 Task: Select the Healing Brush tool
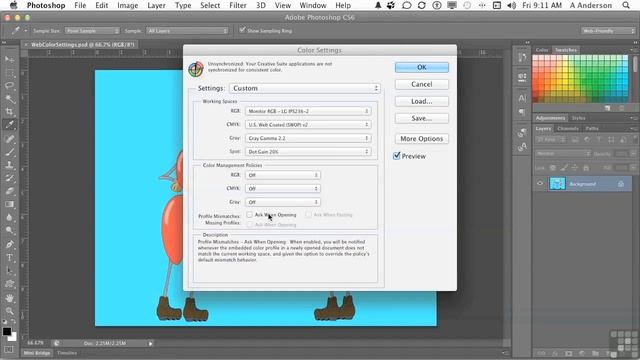click(x=9, y=139)
